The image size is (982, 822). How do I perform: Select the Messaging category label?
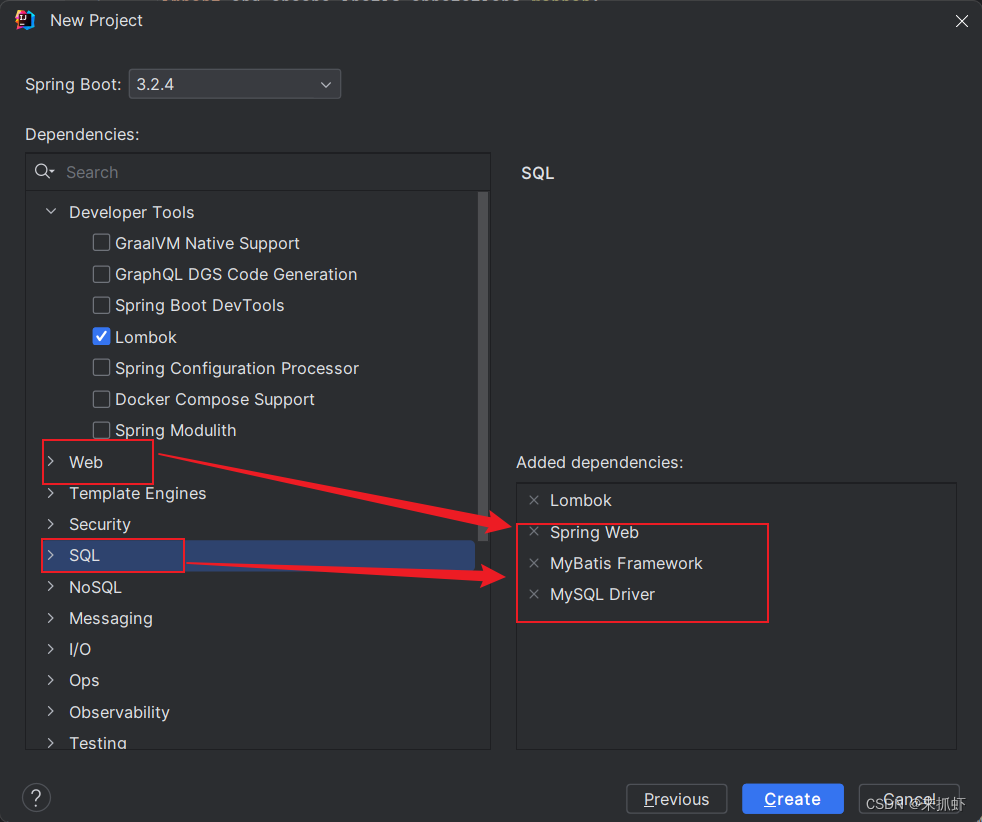click(111, 619)
